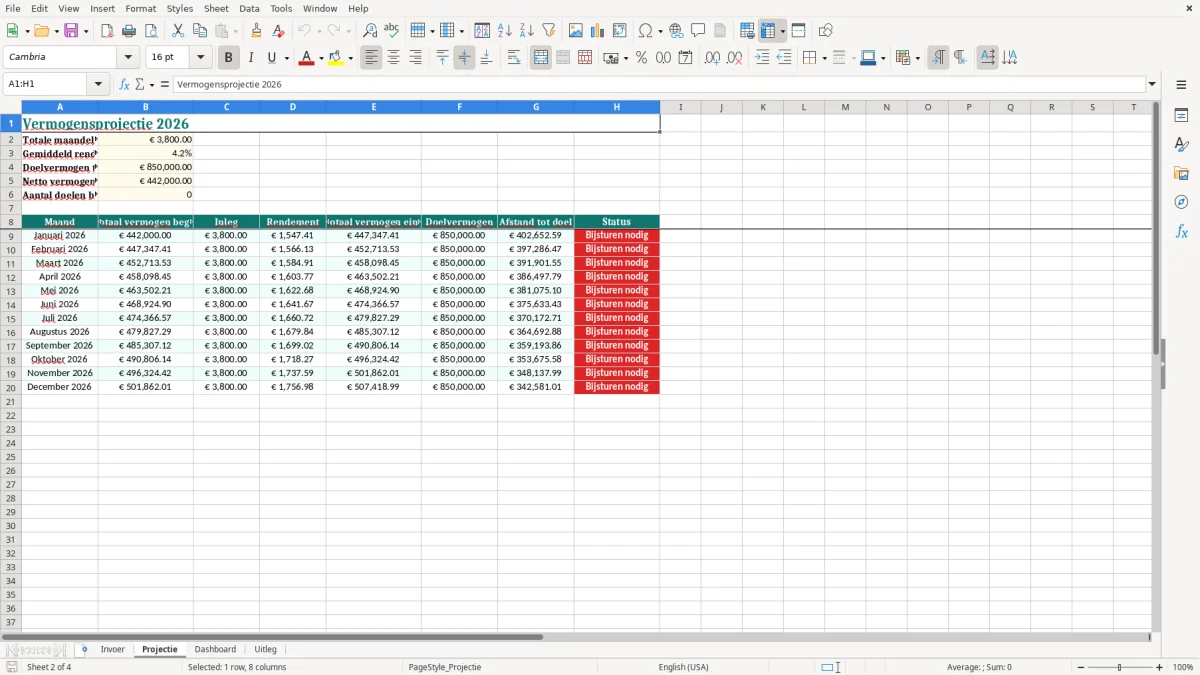Open special character dropdown arrow
This screenshot has width=1200, height=675.
pos(661,31)
